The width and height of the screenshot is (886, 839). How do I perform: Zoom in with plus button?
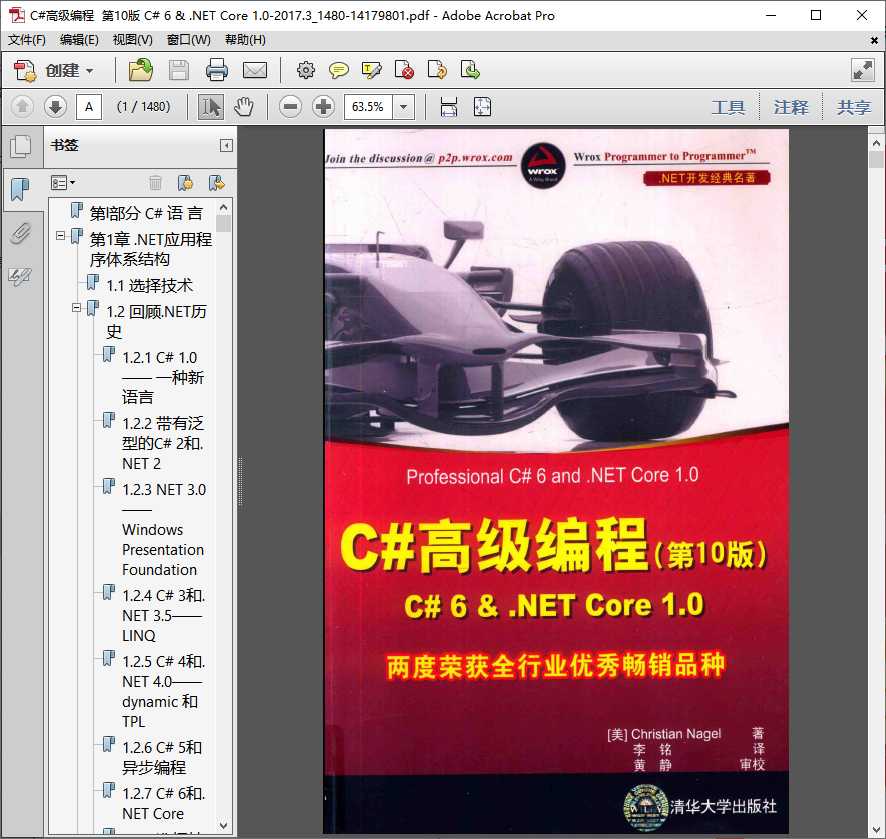tap(324, 107)
